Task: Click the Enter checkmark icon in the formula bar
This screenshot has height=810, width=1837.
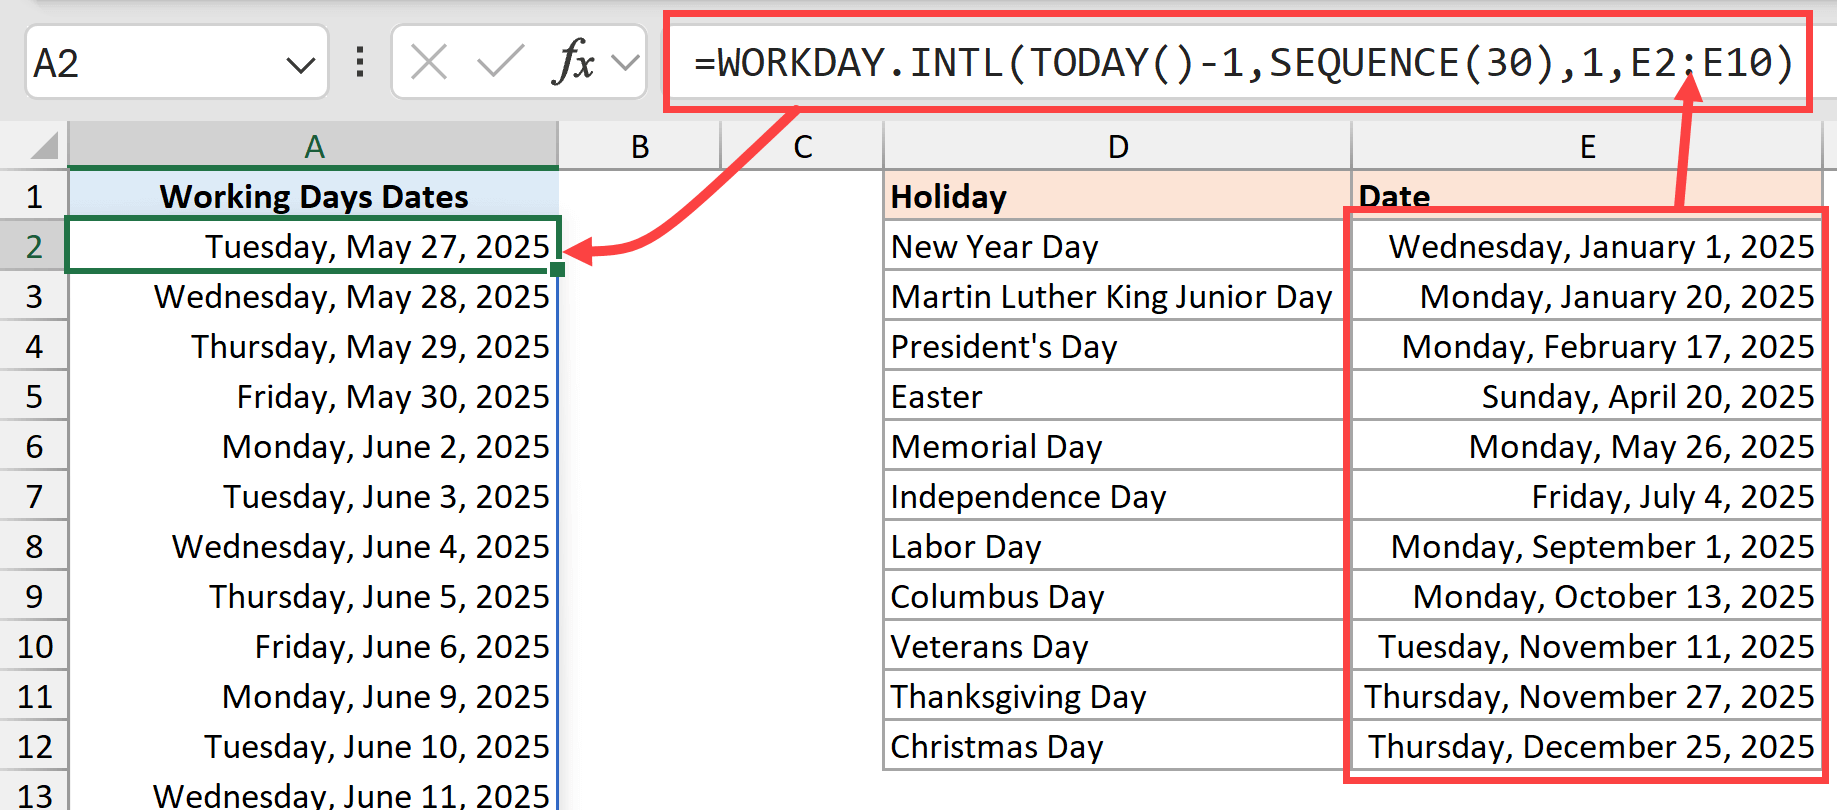Action: [x=497, y=62]
